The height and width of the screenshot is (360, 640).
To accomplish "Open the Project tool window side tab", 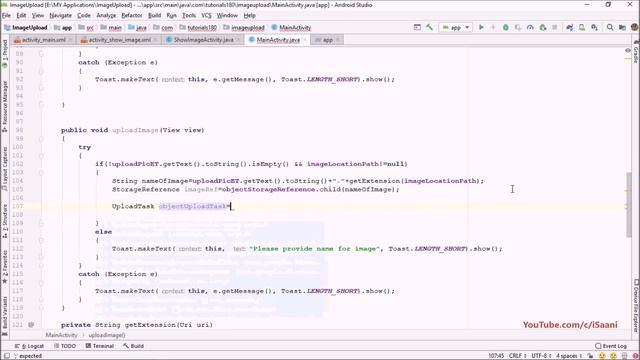I will (4, 55).
